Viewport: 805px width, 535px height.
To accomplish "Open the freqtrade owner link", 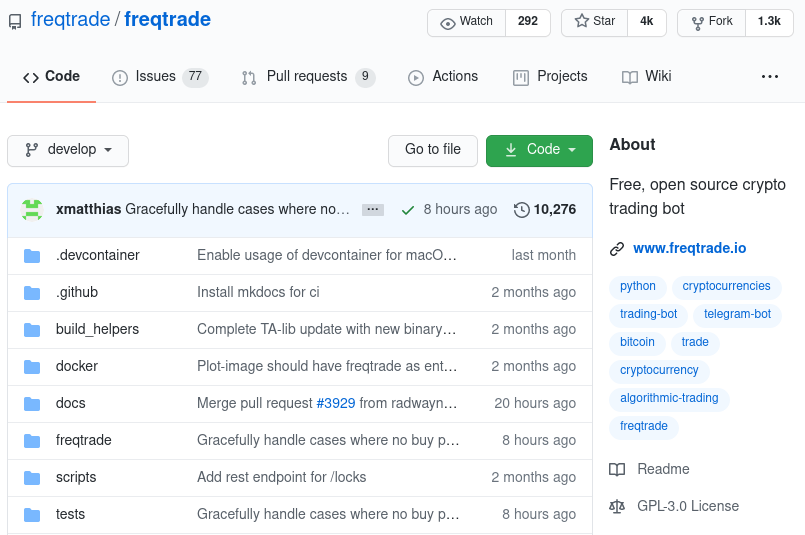I will 70,20.
